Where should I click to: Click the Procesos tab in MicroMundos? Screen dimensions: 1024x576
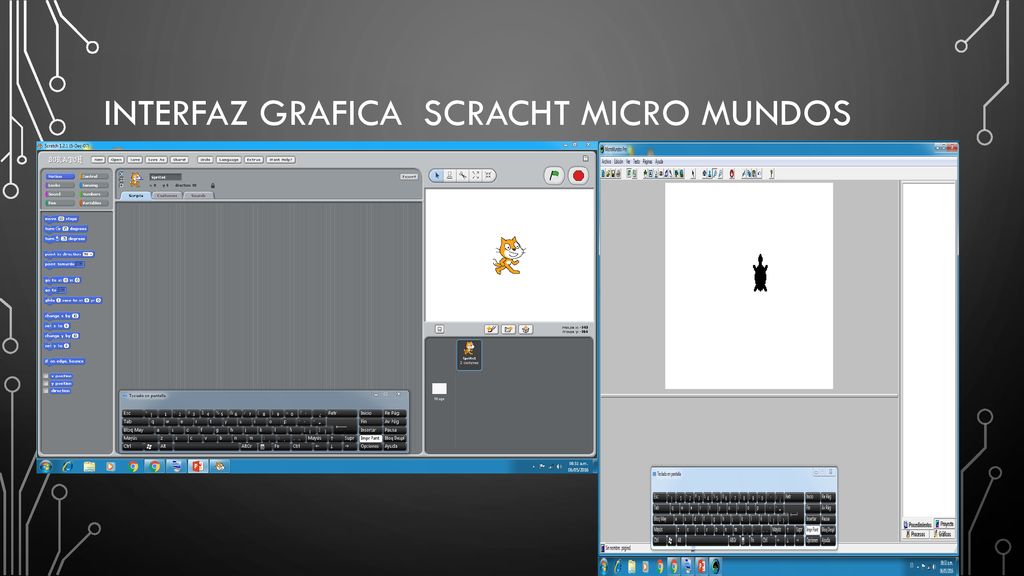916,534
